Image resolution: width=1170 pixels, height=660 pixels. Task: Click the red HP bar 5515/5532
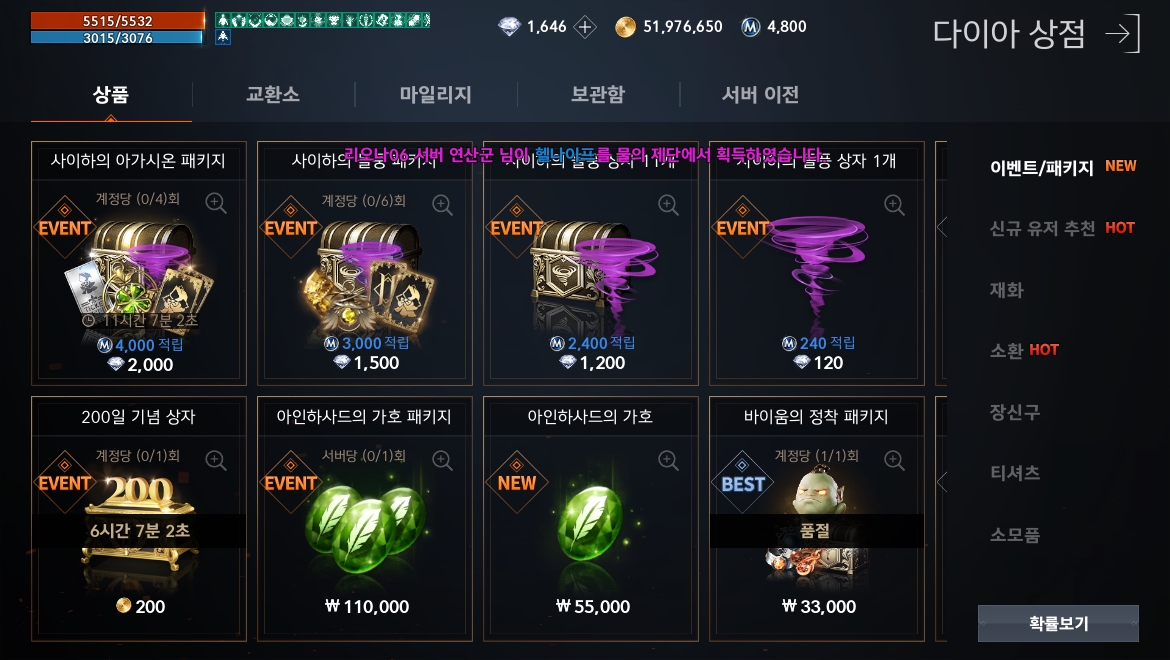click(x=117, y=21)
